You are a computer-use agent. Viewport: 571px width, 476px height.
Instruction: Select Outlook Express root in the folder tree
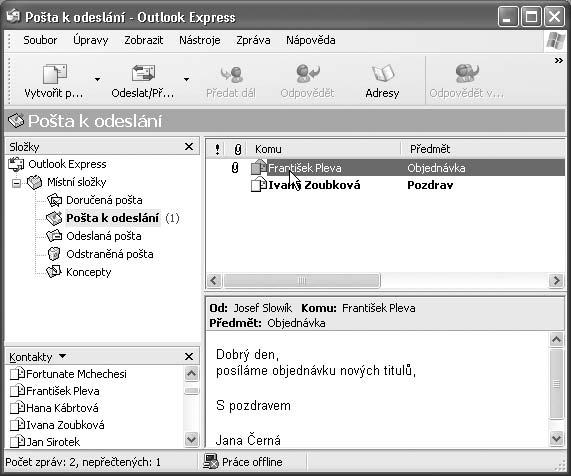tap(67, 164)
